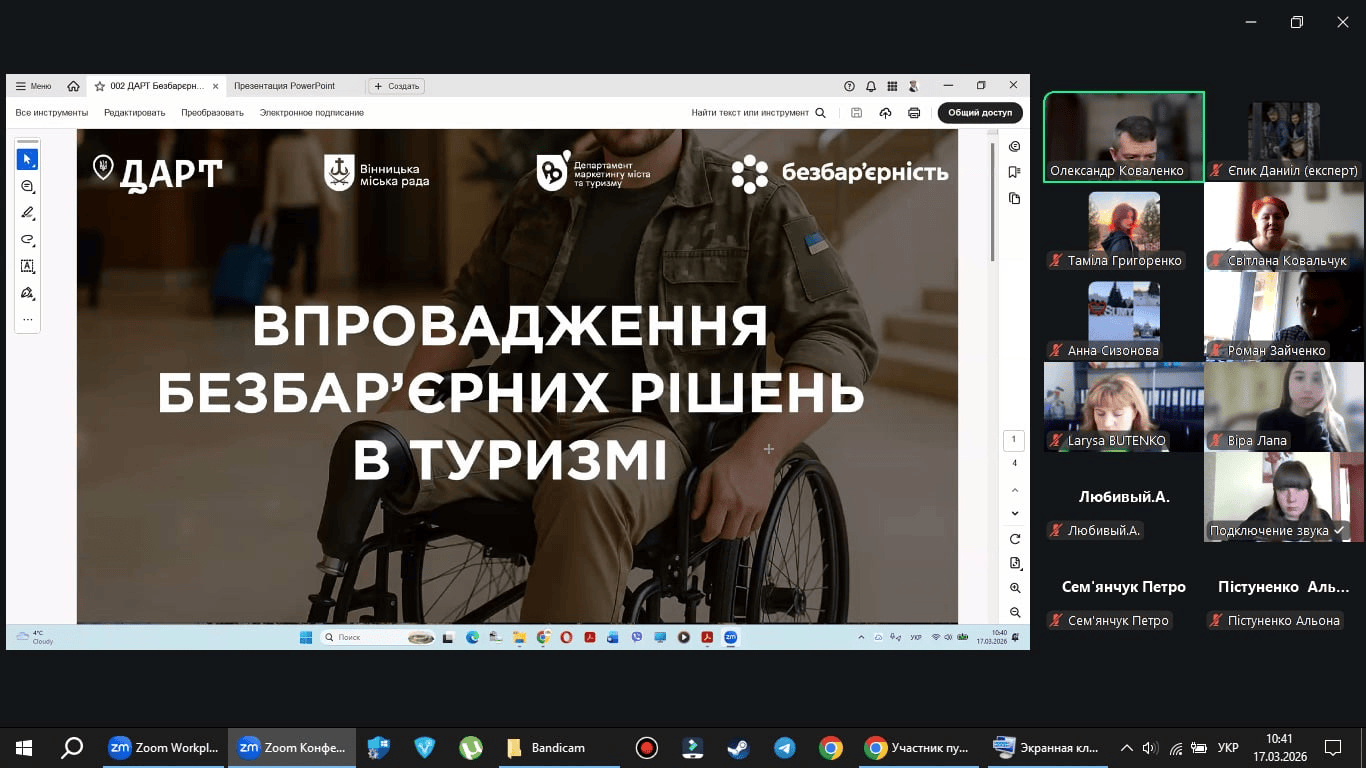Click the text box selection tool
The height and width of the screenshot is (768, 1366).
tap(28, 266)
